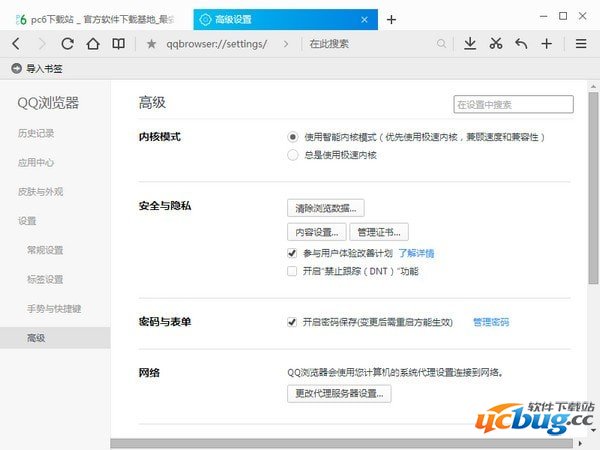Click the back navigation arrow
This screenshot has width=600, height=450.
click(x=16, y=43)
